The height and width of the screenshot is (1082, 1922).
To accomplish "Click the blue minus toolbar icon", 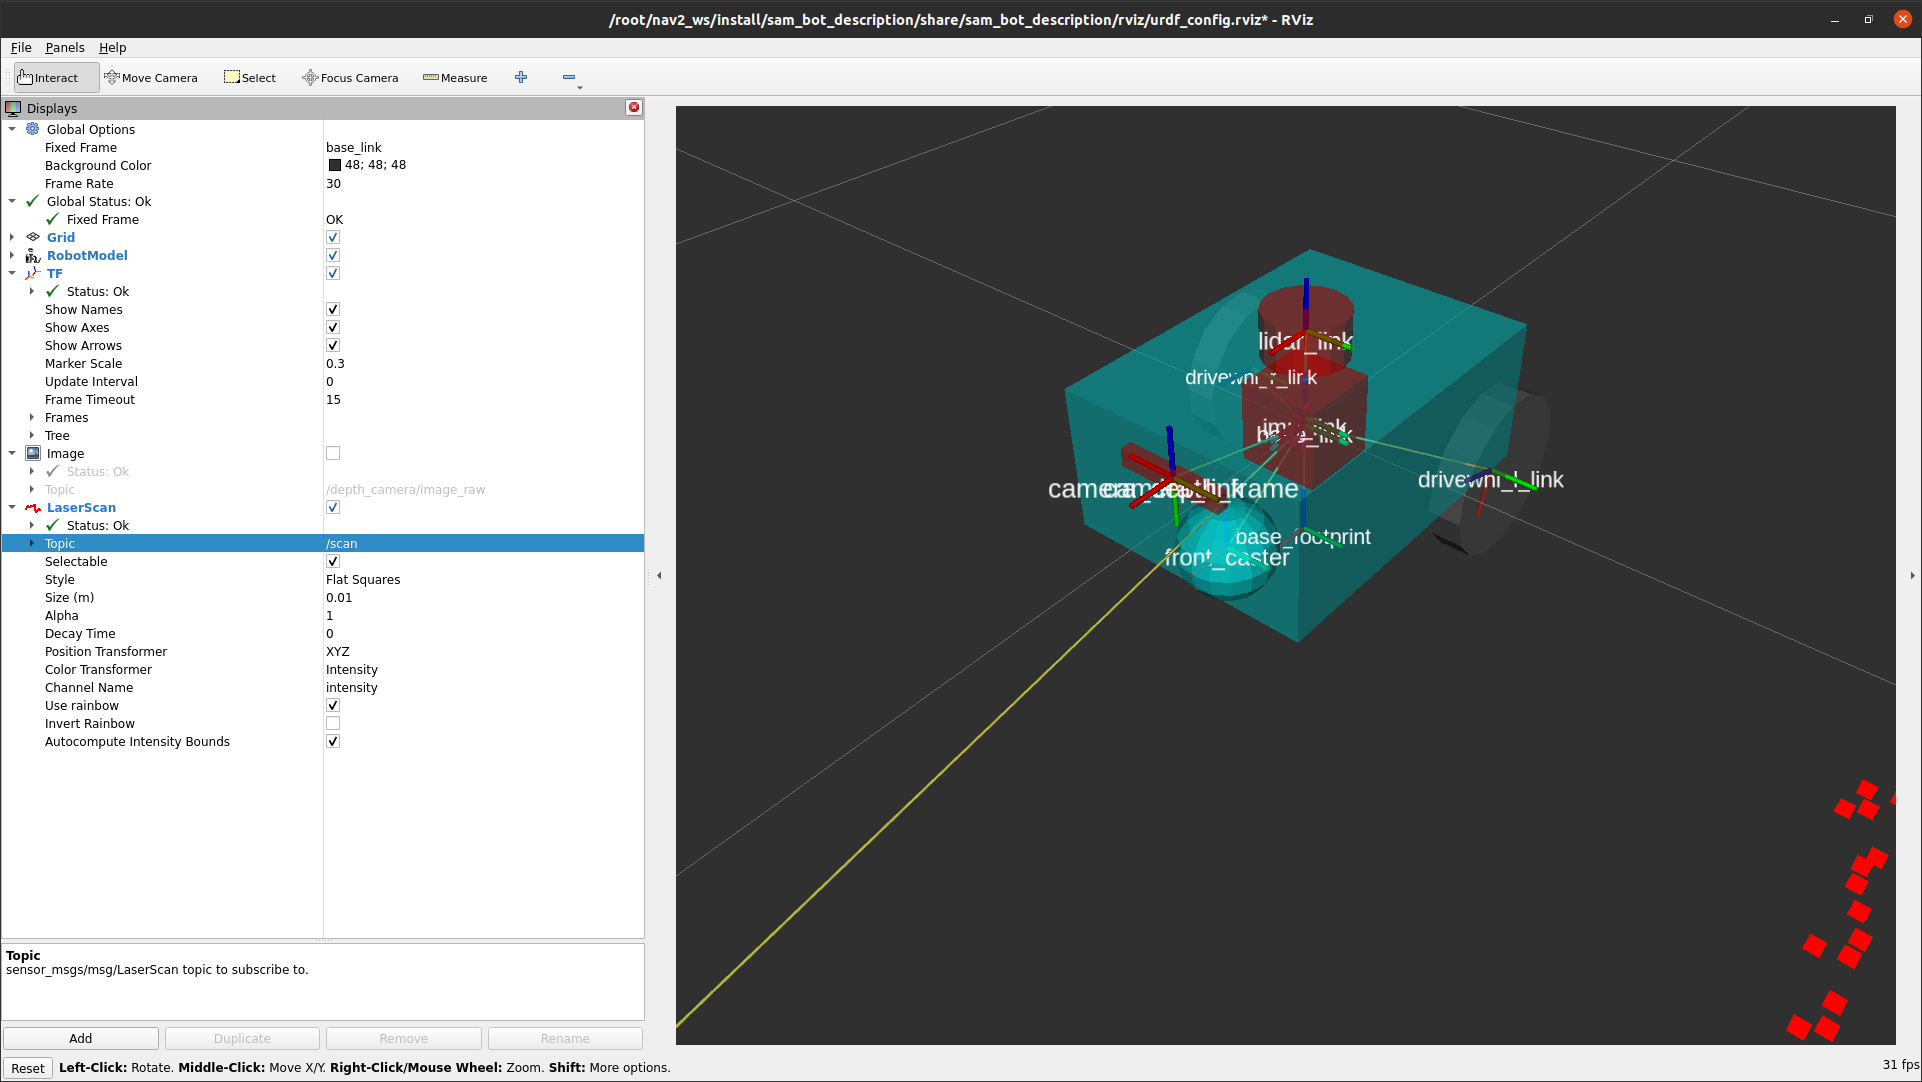I will (x=569, y=77).
